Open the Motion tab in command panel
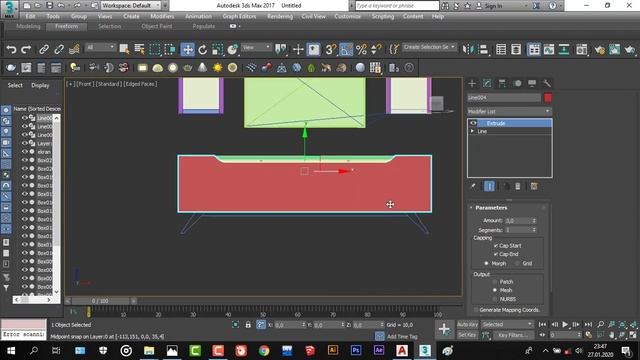 point(517,84)
